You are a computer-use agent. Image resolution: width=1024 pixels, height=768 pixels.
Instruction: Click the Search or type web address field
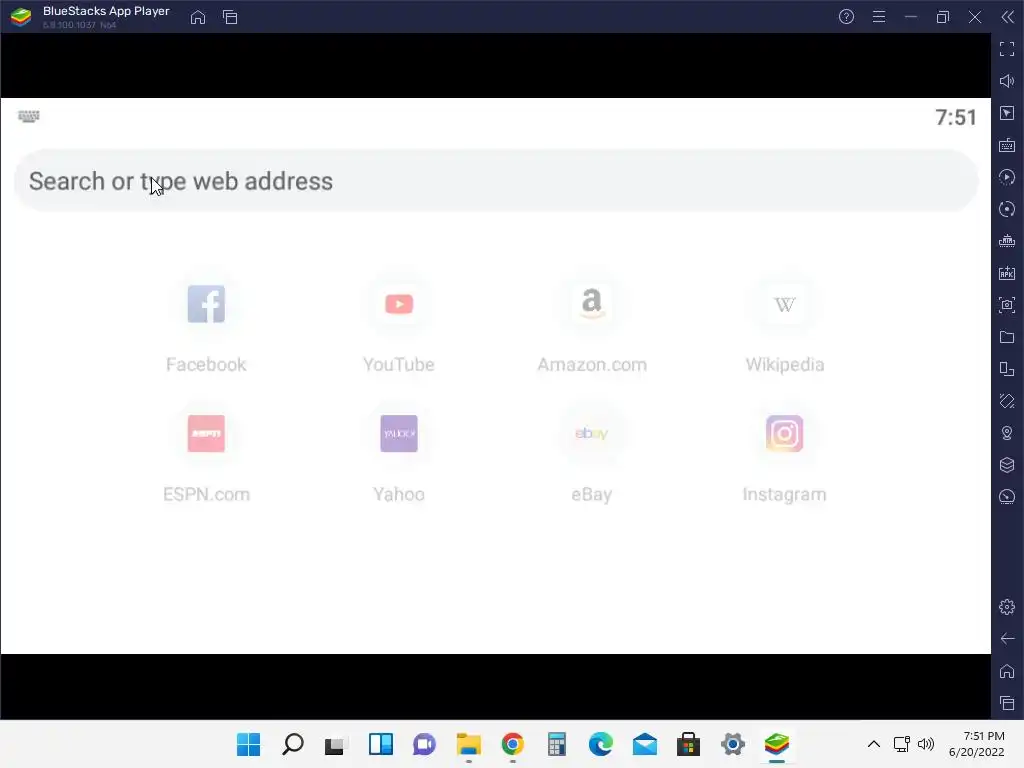click(496, 181)
